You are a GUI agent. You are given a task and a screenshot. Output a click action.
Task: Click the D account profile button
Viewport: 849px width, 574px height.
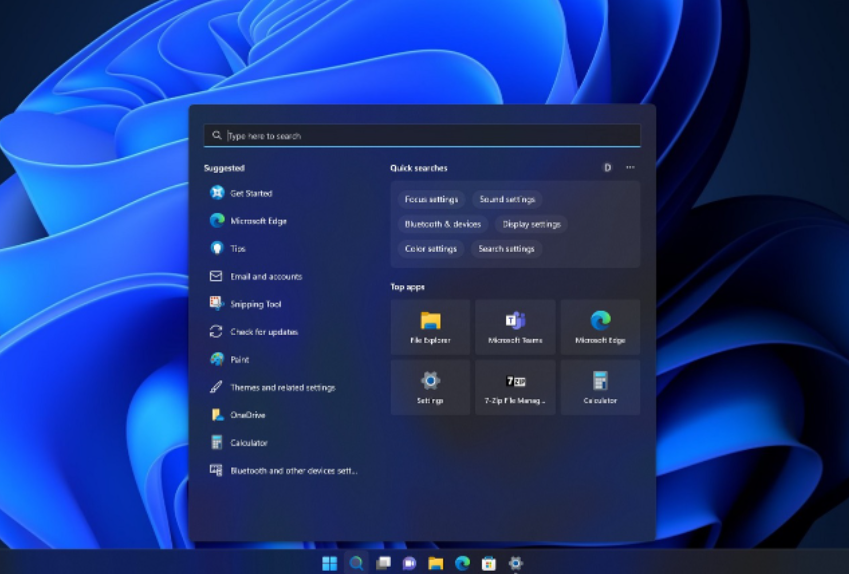[x=607, y=168]
